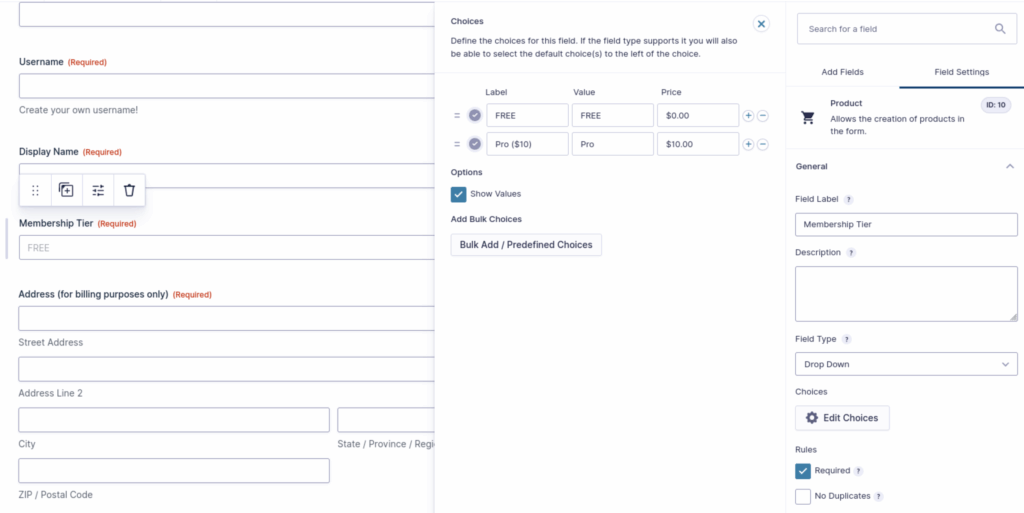
Task: Click the Edit Choices button
Action: pos(842,418)
